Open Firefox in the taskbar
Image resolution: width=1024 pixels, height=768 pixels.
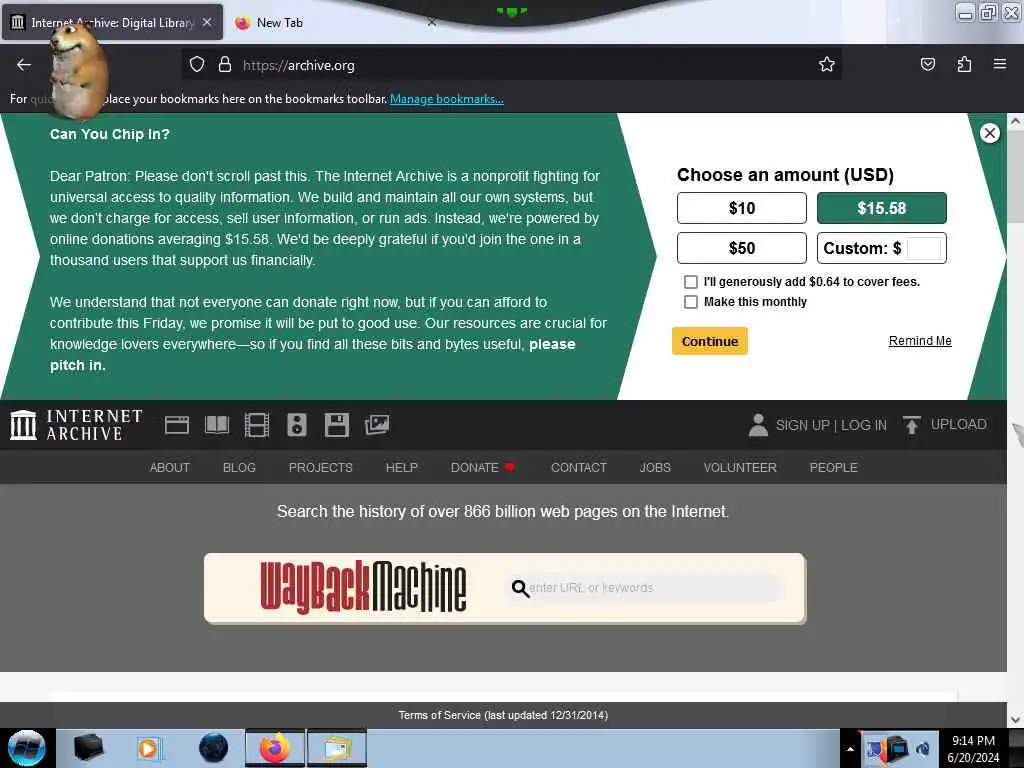pos(275,748)
